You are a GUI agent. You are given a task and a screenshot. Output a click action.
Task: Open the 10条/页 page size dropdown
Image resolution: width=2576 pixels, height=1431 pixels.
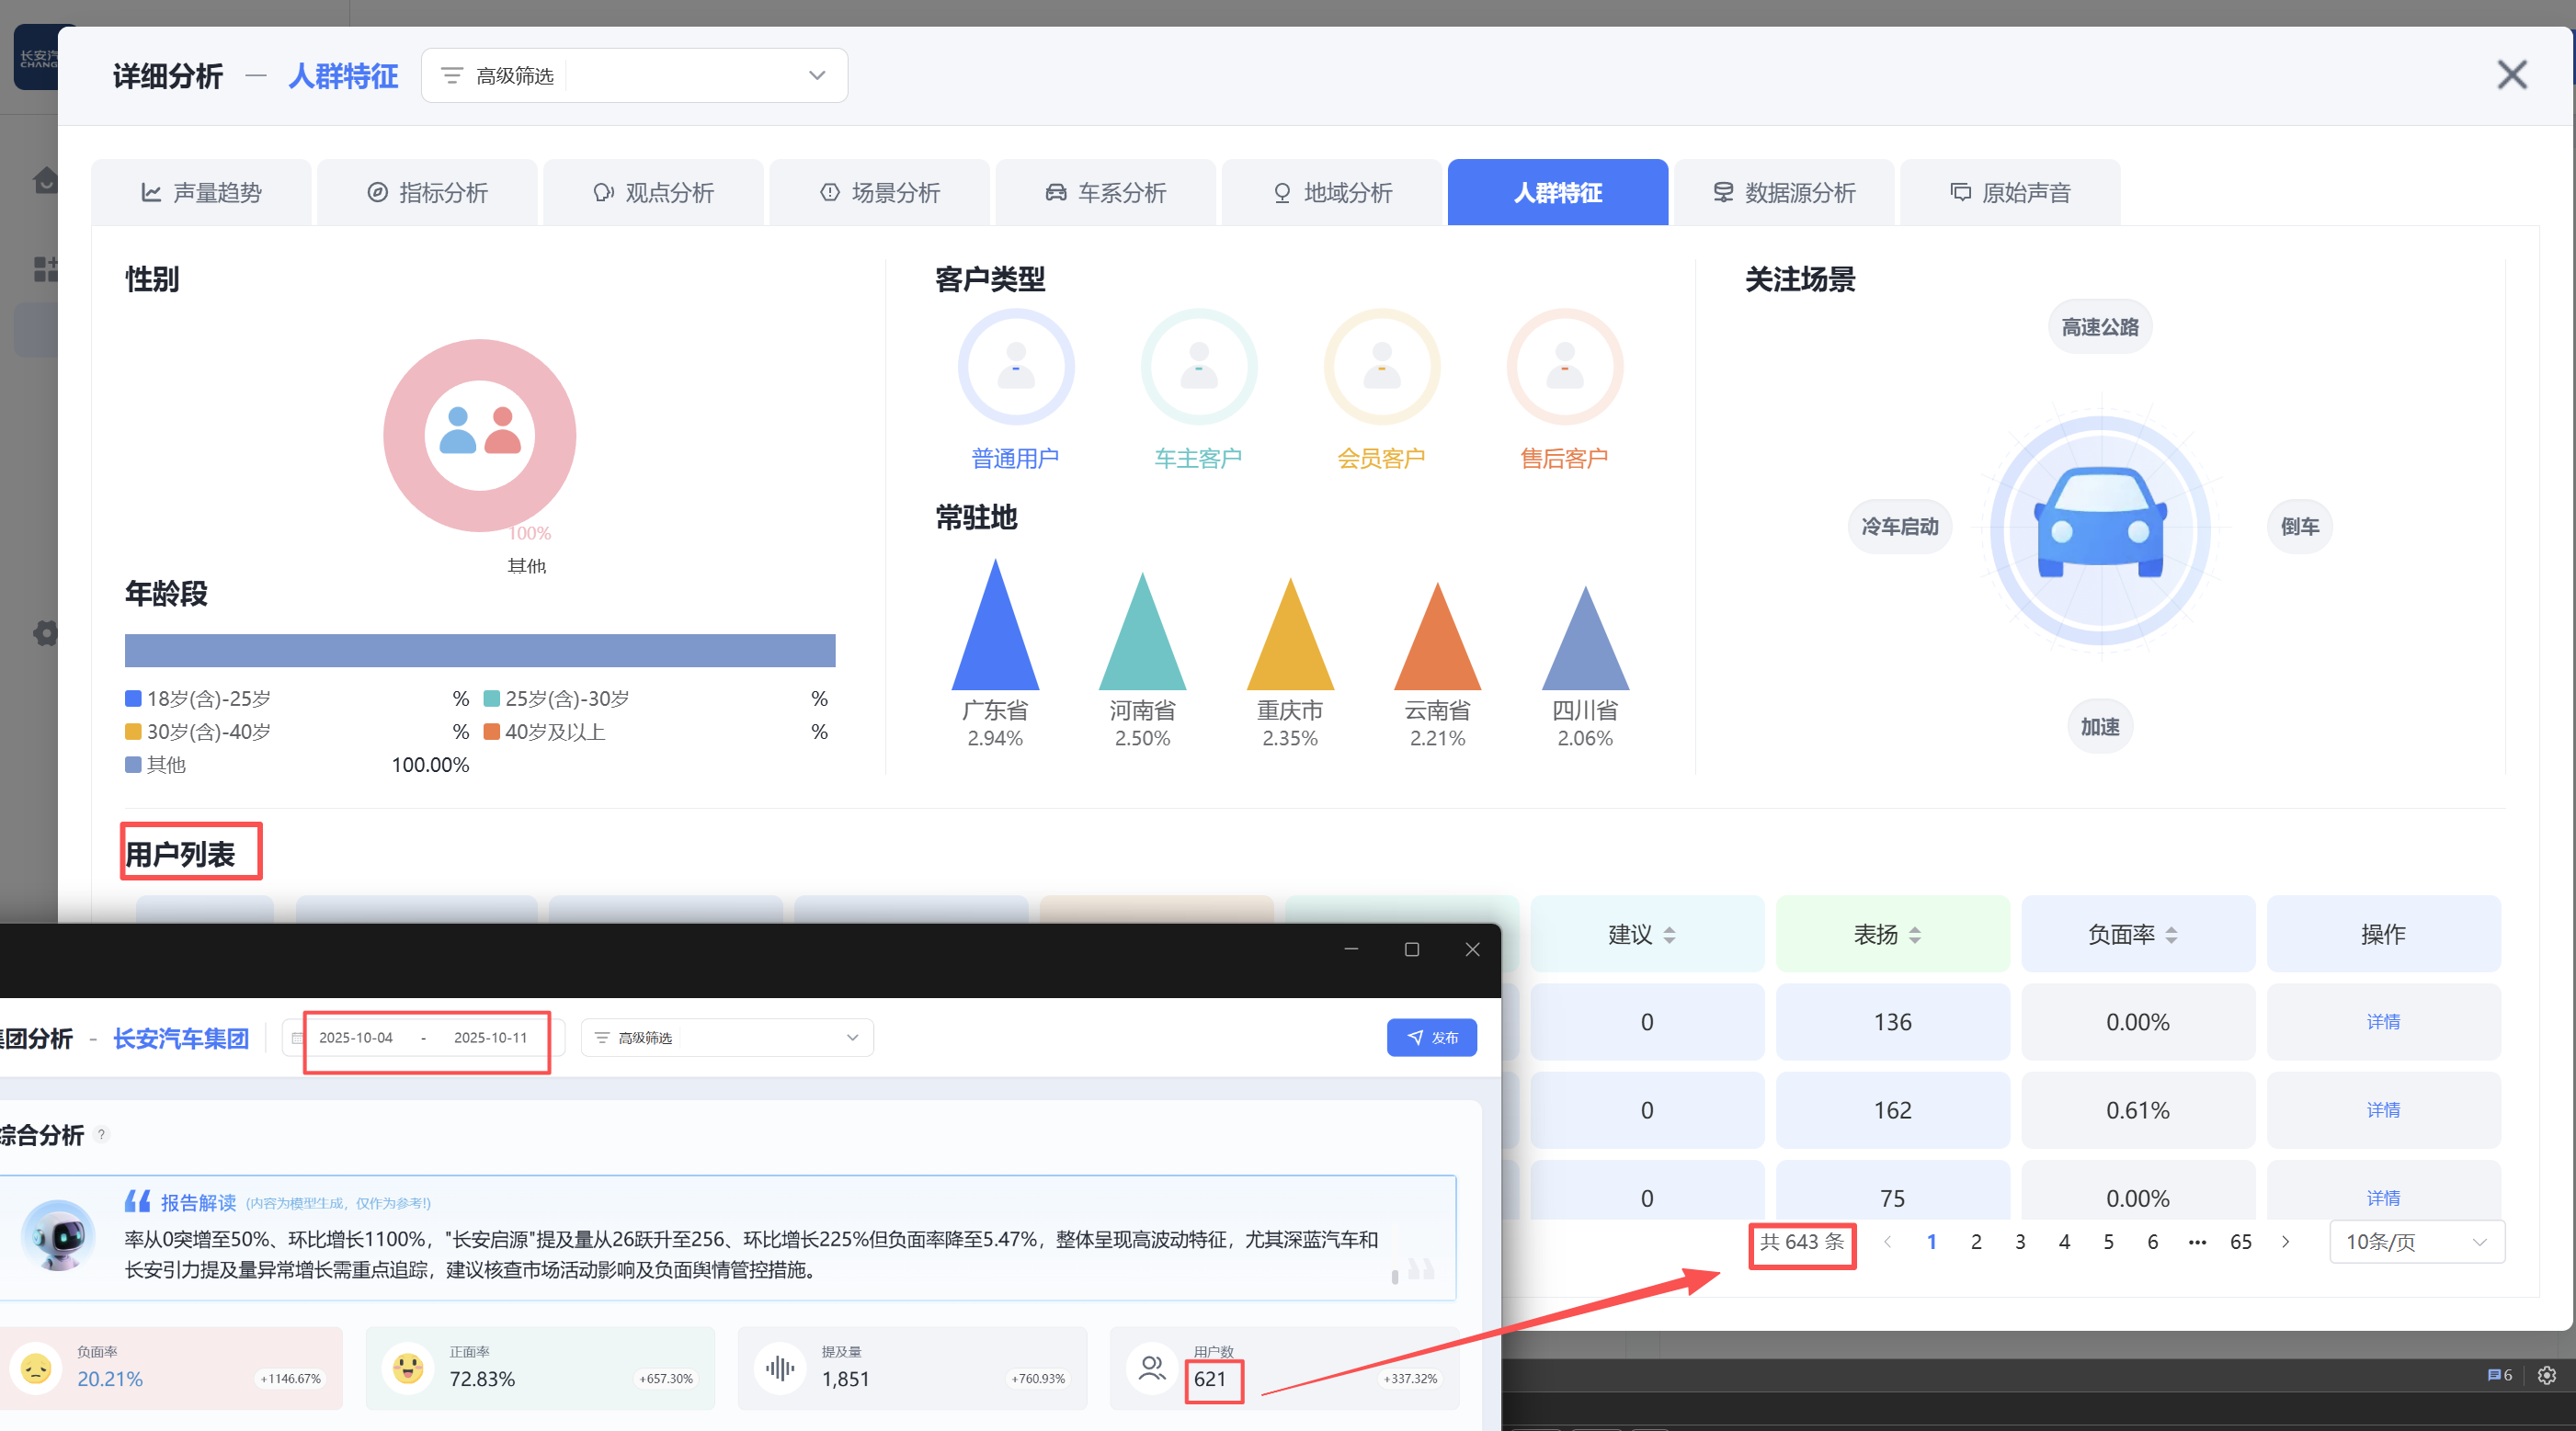coord(2415,1242)
